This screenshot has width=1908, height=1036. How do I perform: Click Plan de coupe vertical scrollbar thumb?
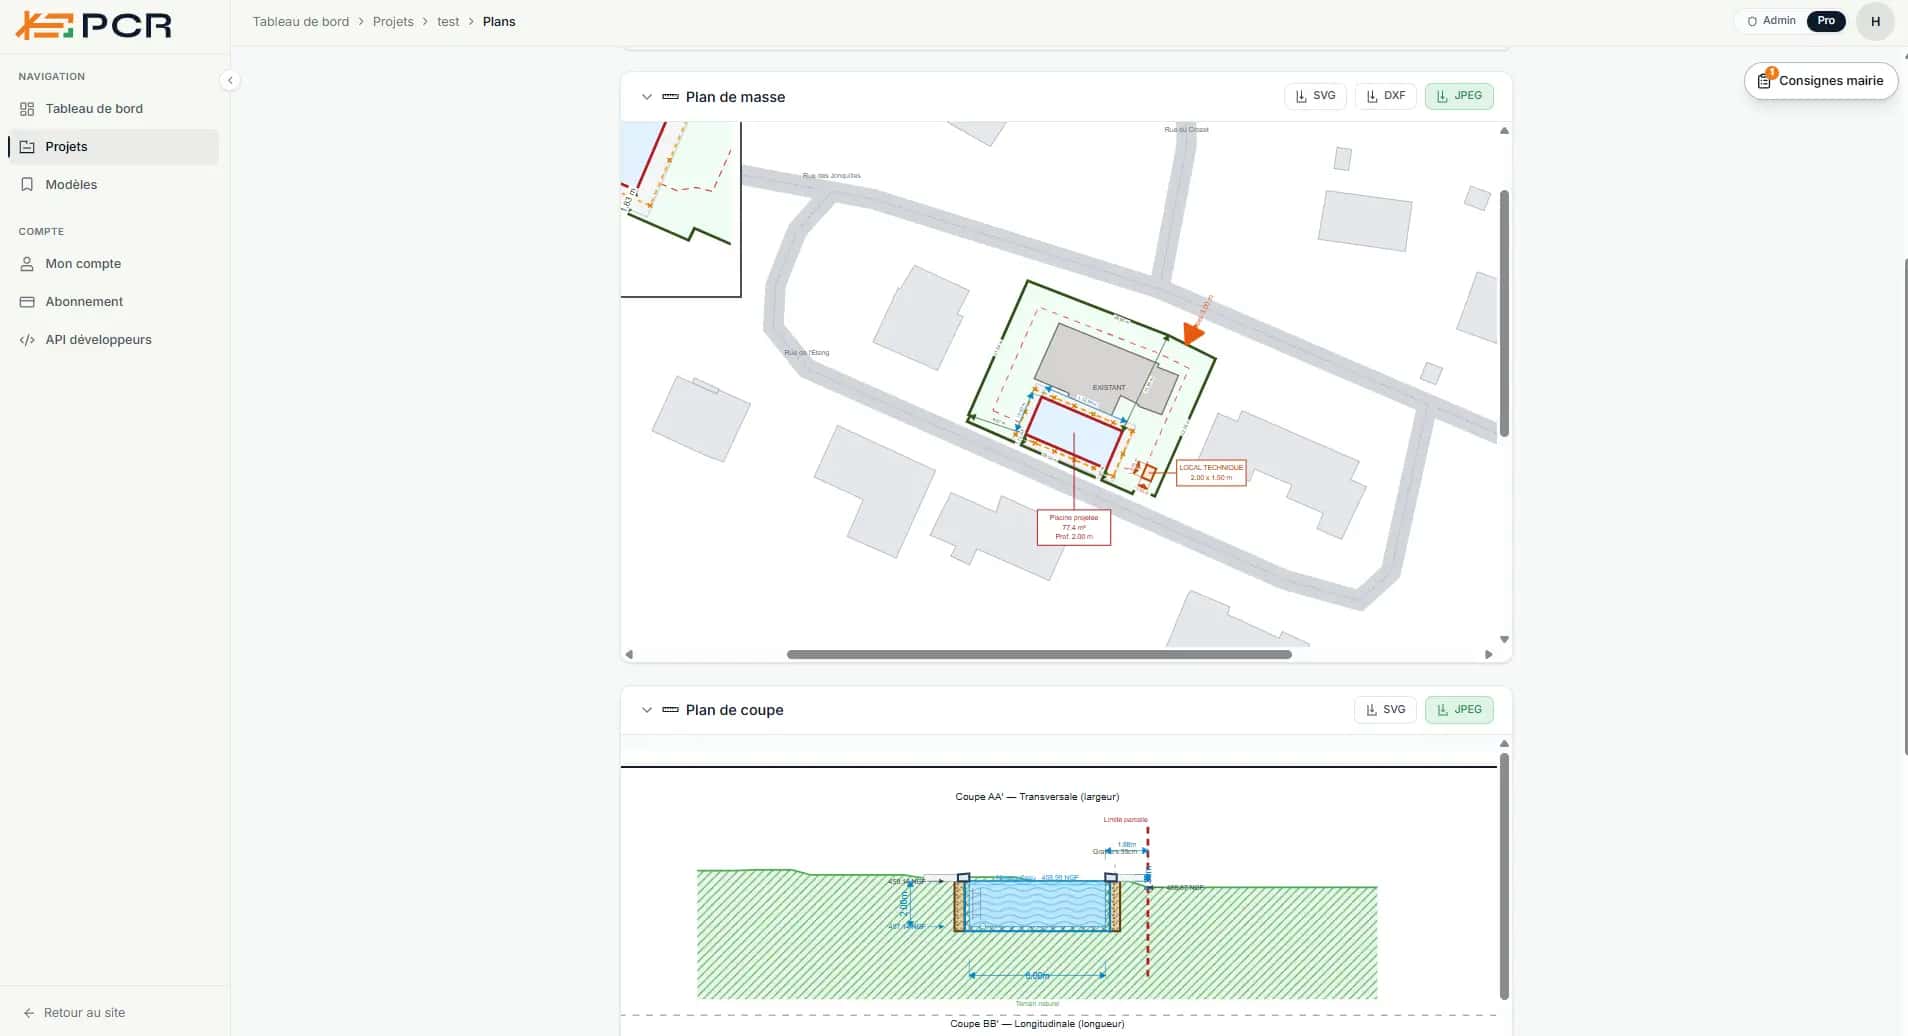tap(1504, 876)
